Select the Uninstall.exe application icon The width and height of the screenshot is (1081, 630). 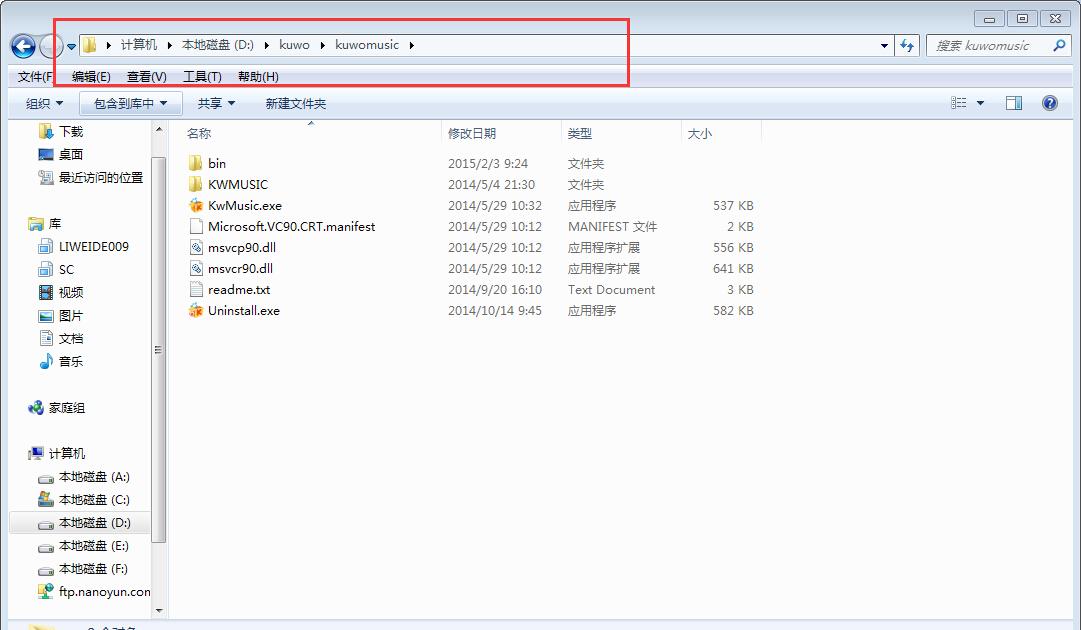tap(196, 310)
